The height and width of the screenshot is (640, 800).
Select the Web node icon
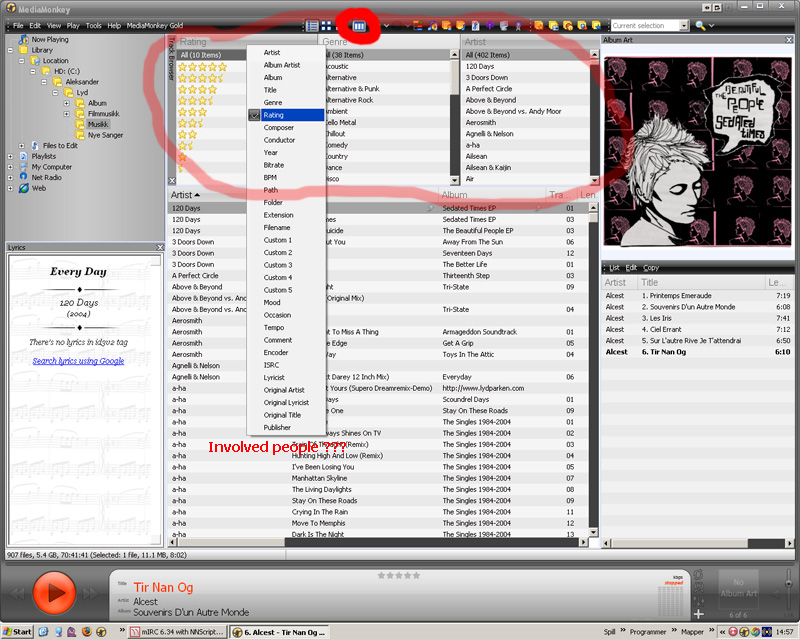pyautogui.click(x=23, y=188)
